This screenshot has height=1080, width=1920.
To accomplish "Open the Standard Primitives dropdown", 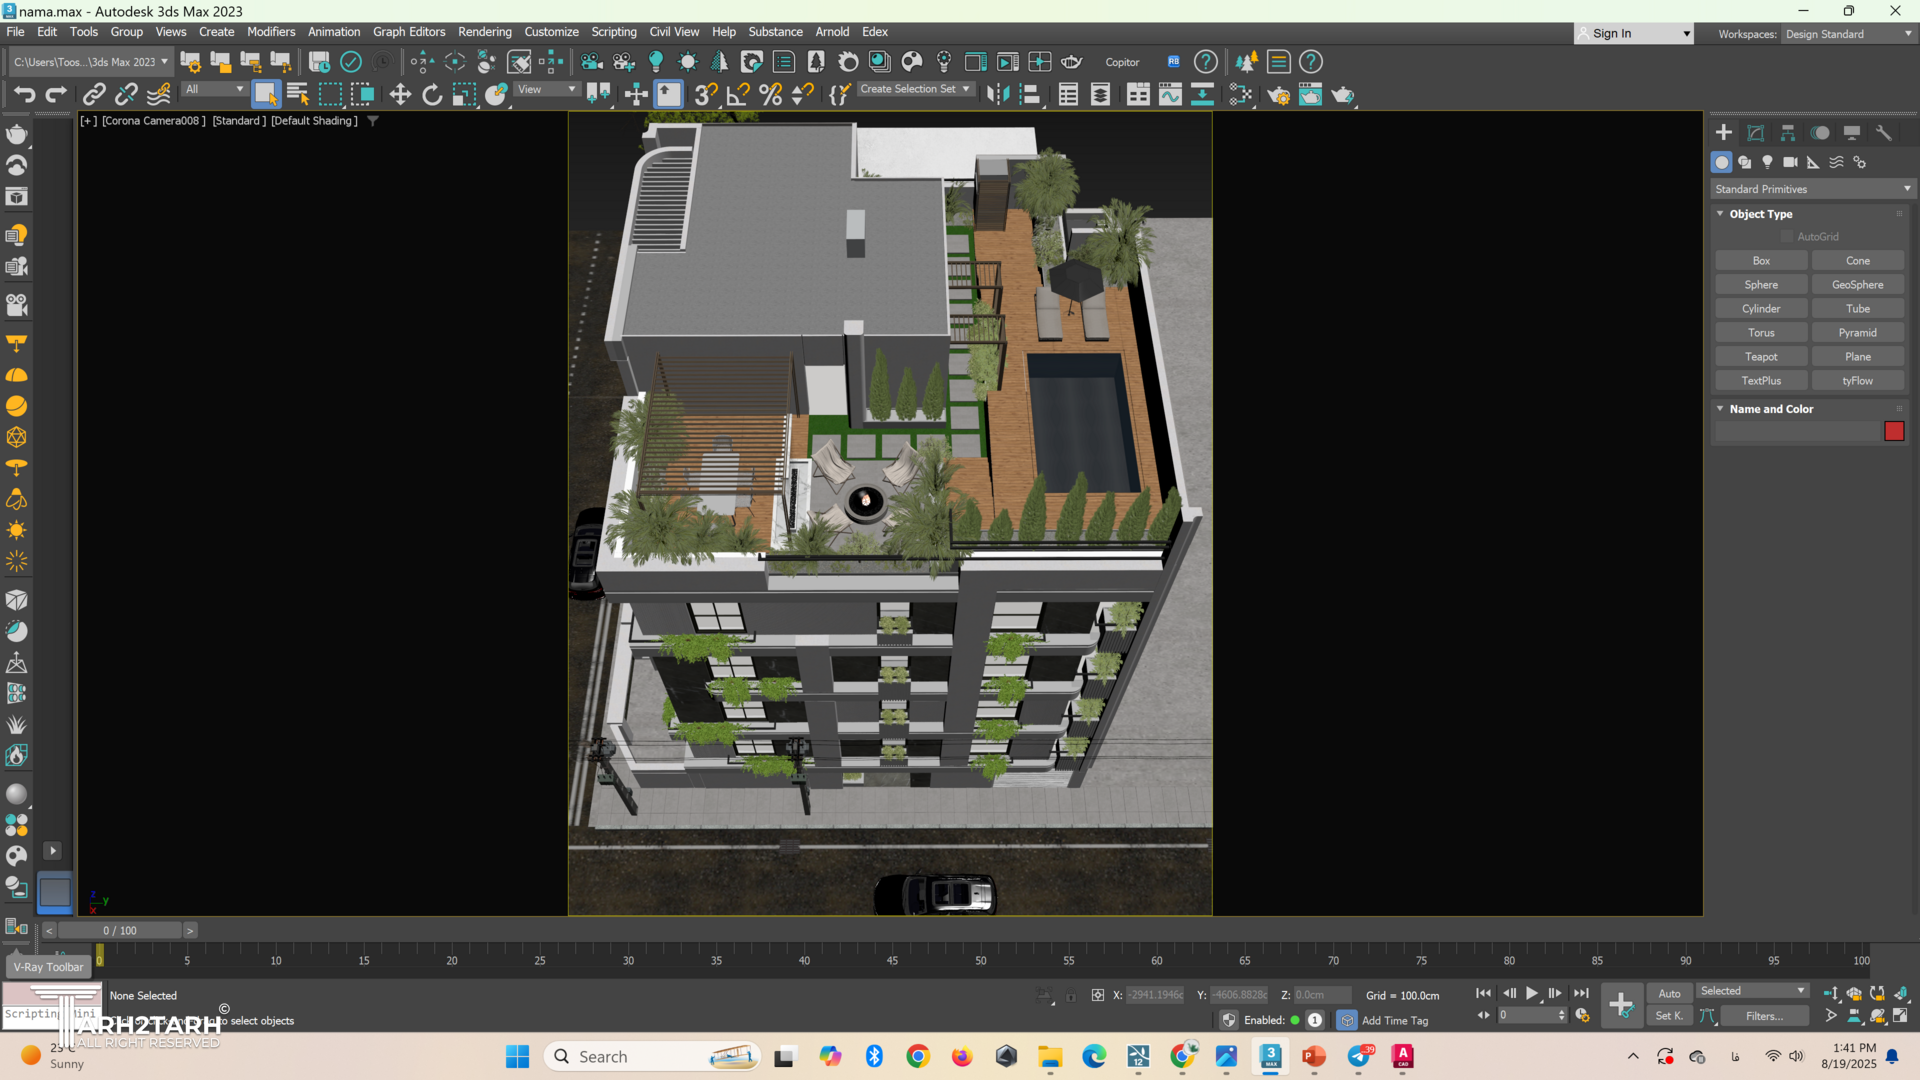I will (1812, 189).
